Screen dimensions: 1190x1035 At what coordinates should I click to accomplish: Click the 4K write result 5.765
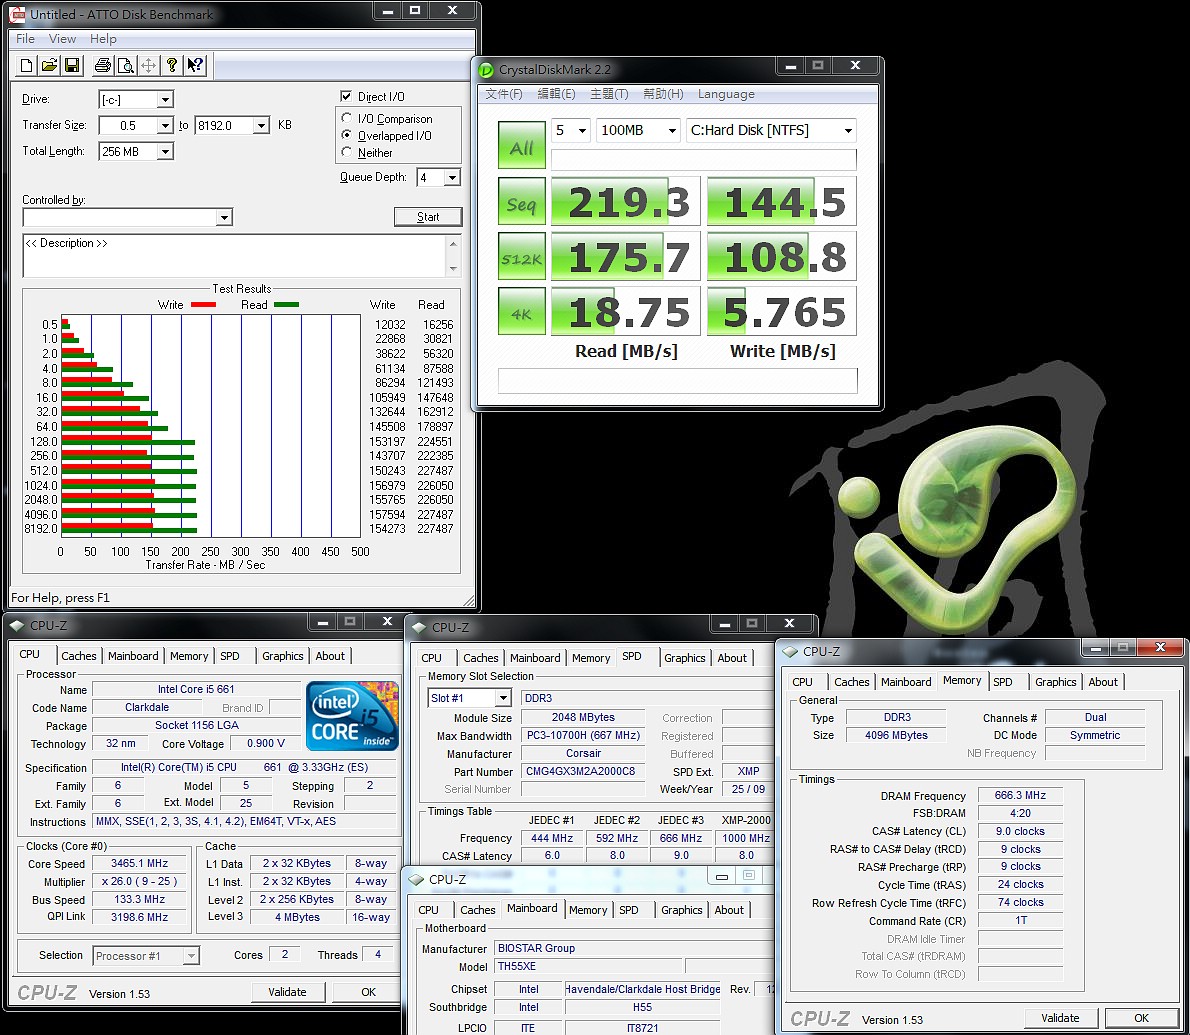(x=782, y=311)
